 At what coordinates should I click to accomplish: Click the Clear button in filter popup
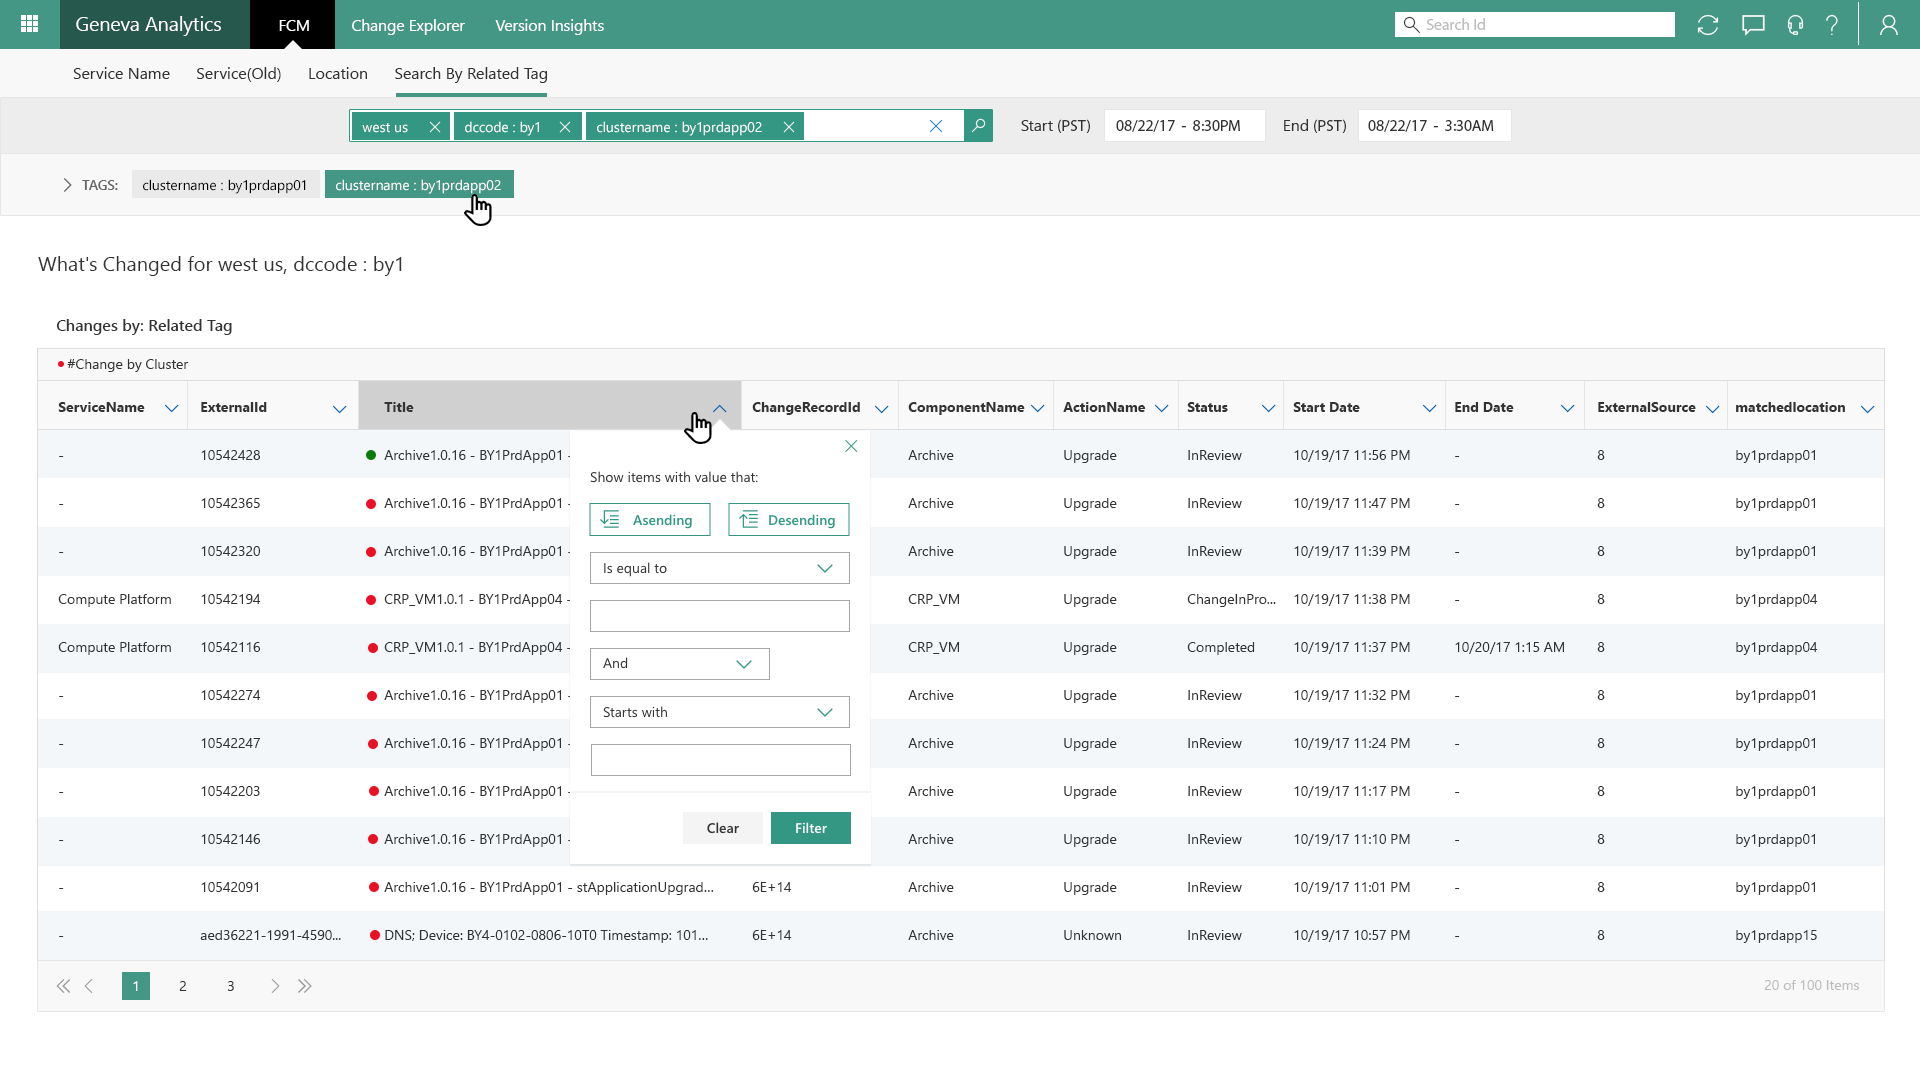[723, 828]
